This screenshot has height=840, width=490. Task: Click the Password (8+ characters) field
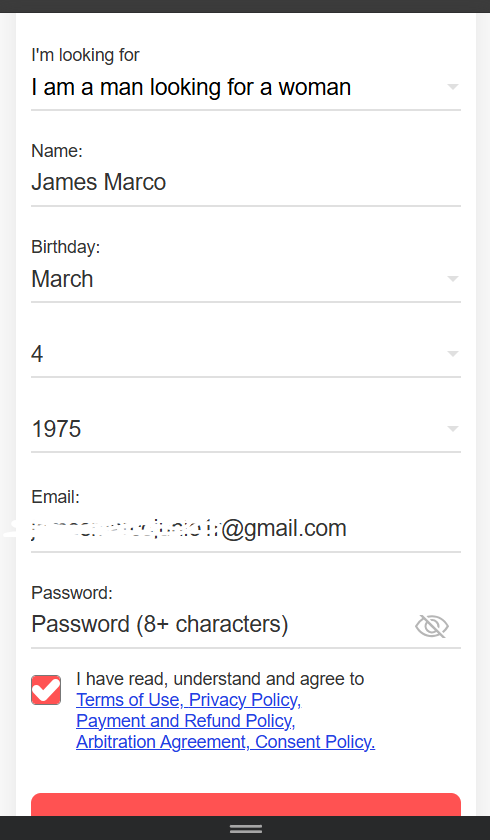click(x=221, y=625)
